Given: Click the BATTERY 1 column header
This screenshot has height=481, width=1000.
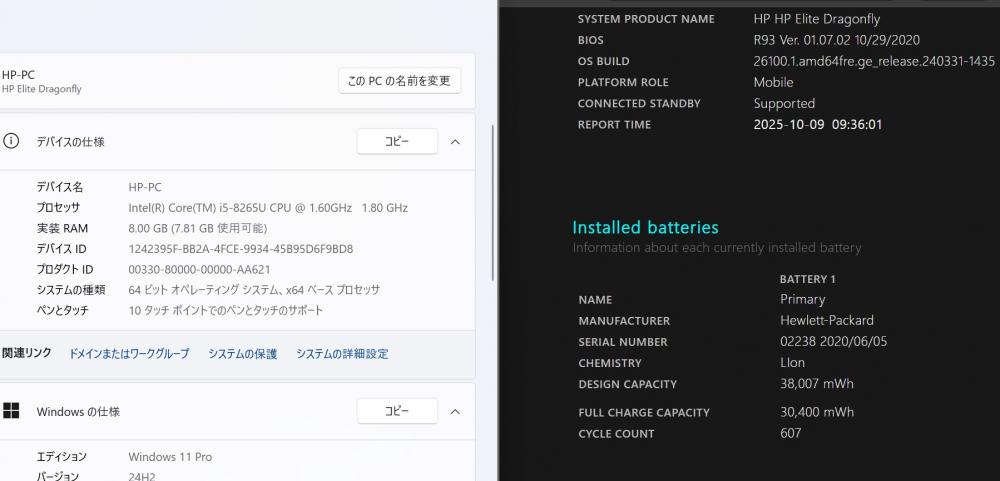Looking at the screenshot, I should 807,279.
